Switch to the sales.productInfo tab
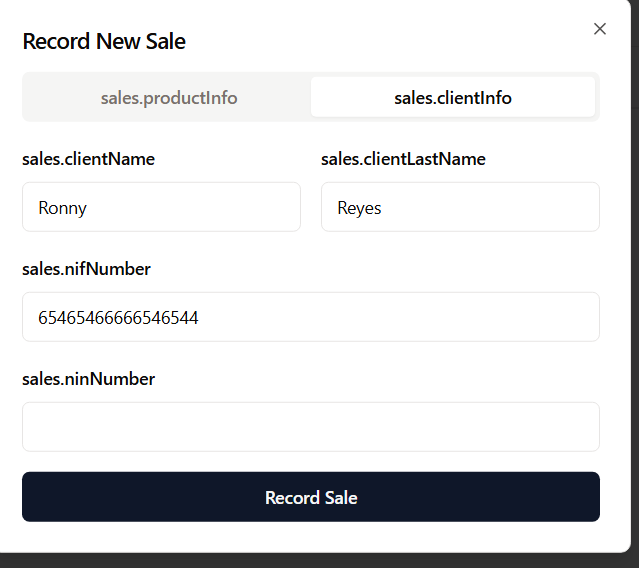The height and width of the screenshot is (568, 639). click(169, 98)
